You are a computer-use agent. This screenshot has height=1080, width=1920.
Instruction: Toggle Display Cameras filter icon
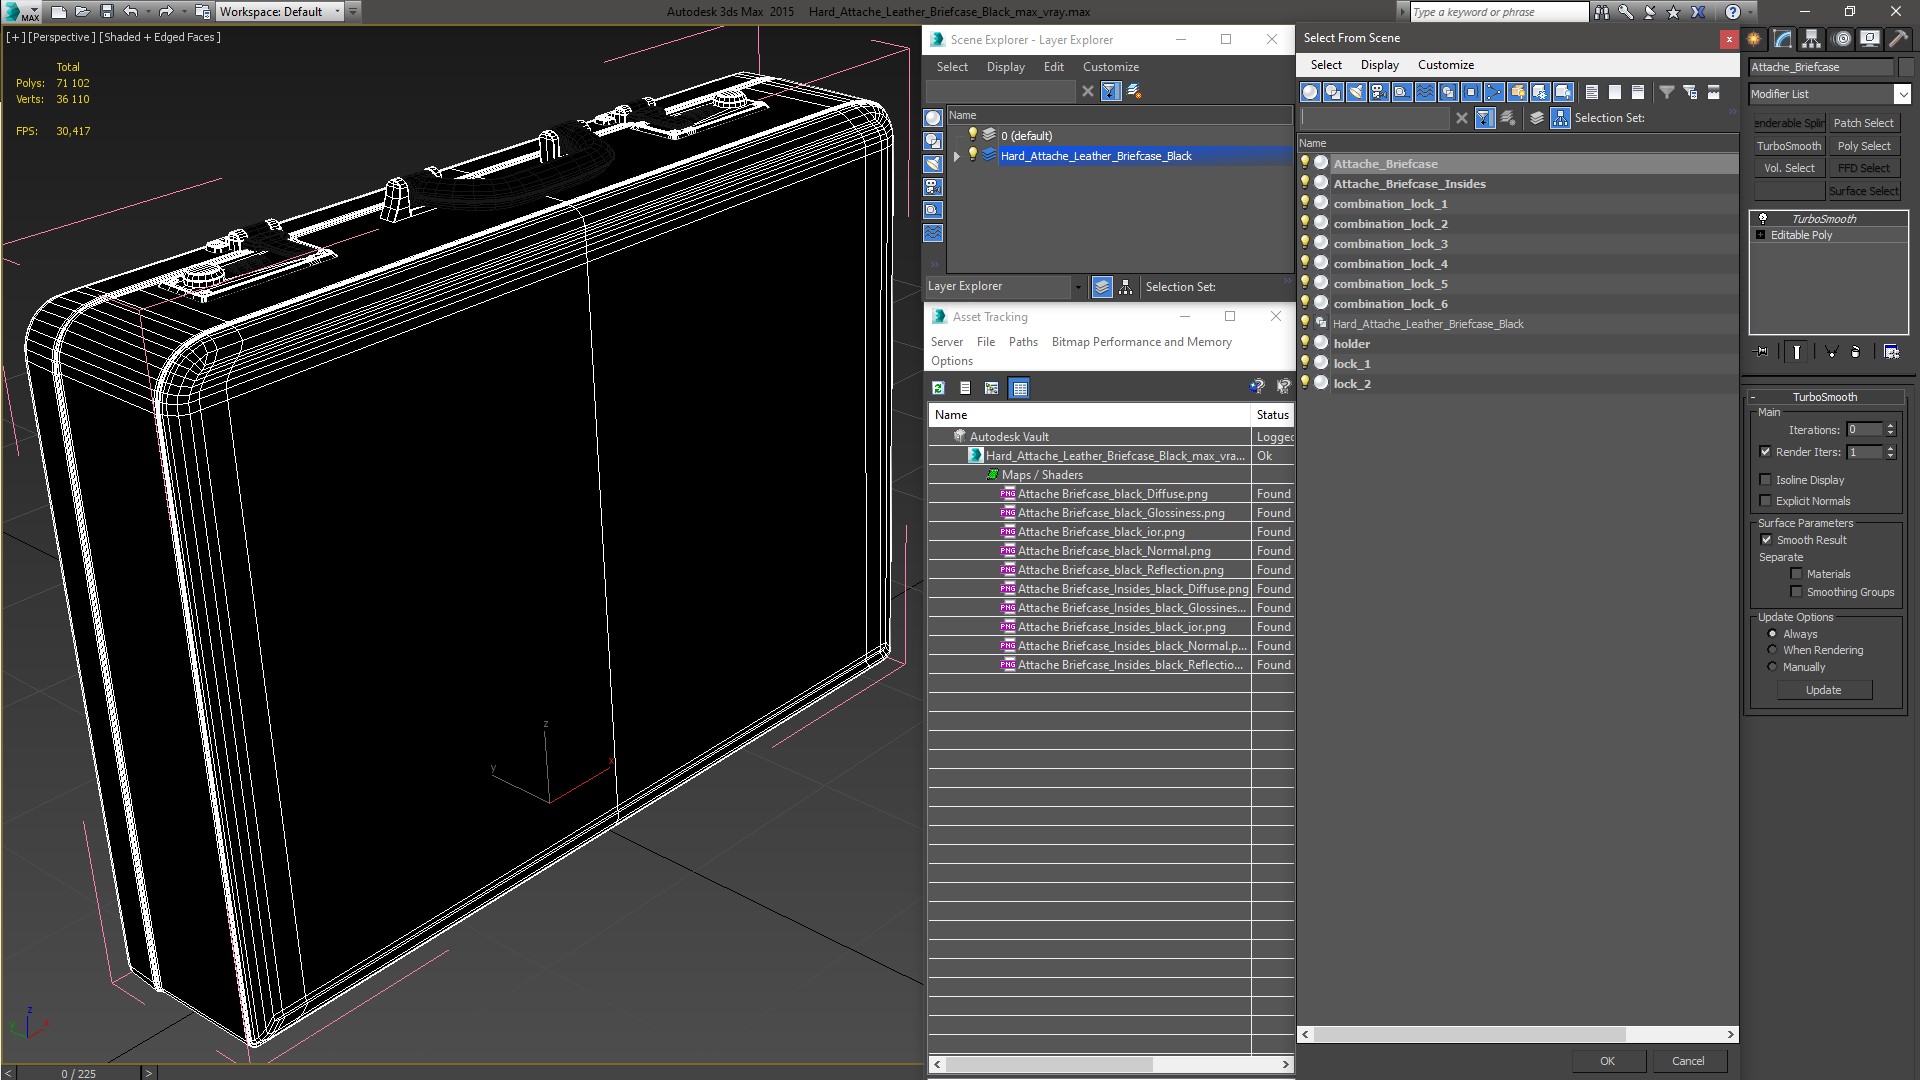click(1379, 92)
